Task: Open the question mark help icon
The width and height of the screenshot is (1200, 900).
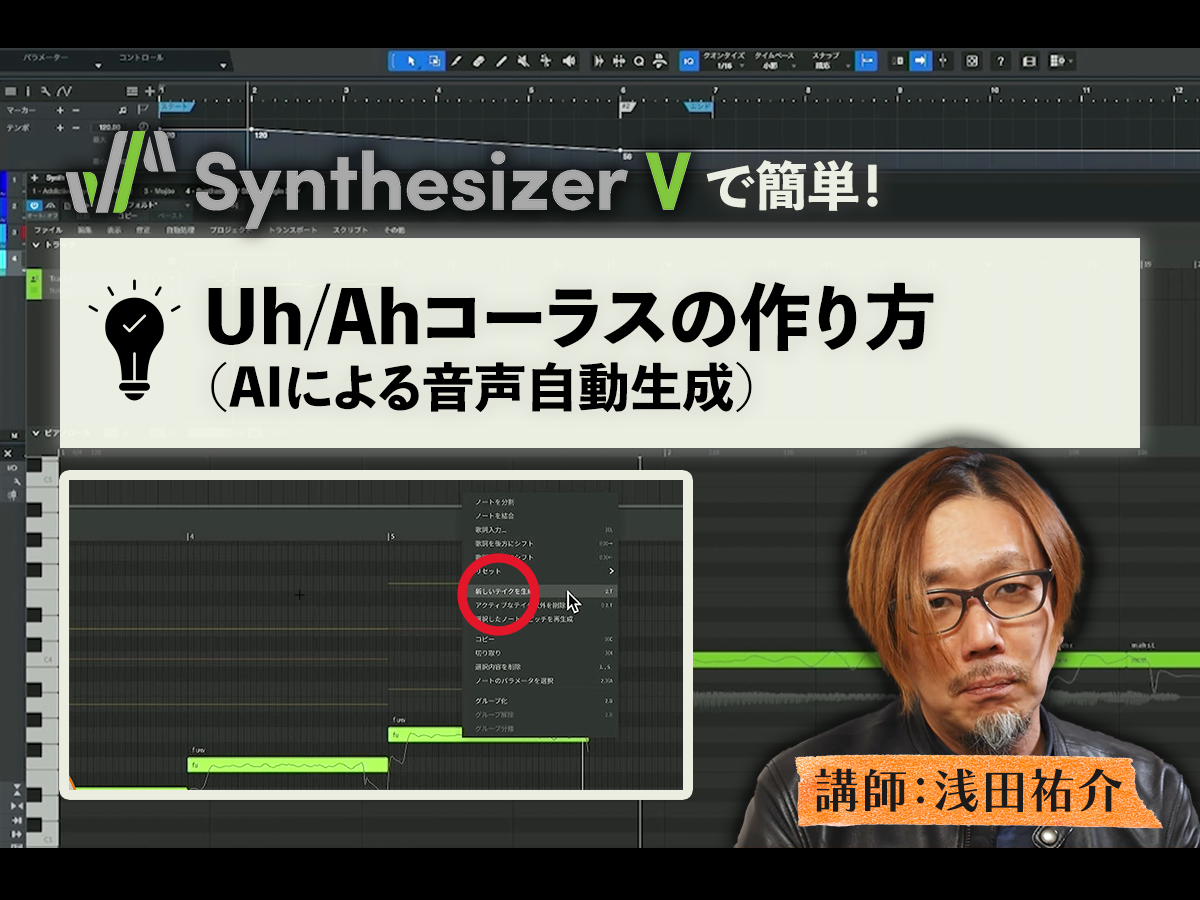Action: pyautogui.click(x=1001, y=61)
